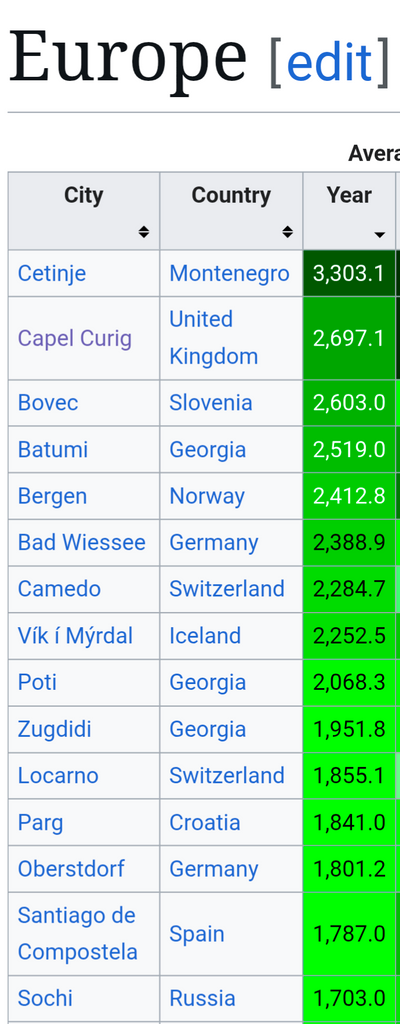This screenshot has width=400, height=1024.
Task: Go to the Bovec article
Action: click(x=48, y=402)
